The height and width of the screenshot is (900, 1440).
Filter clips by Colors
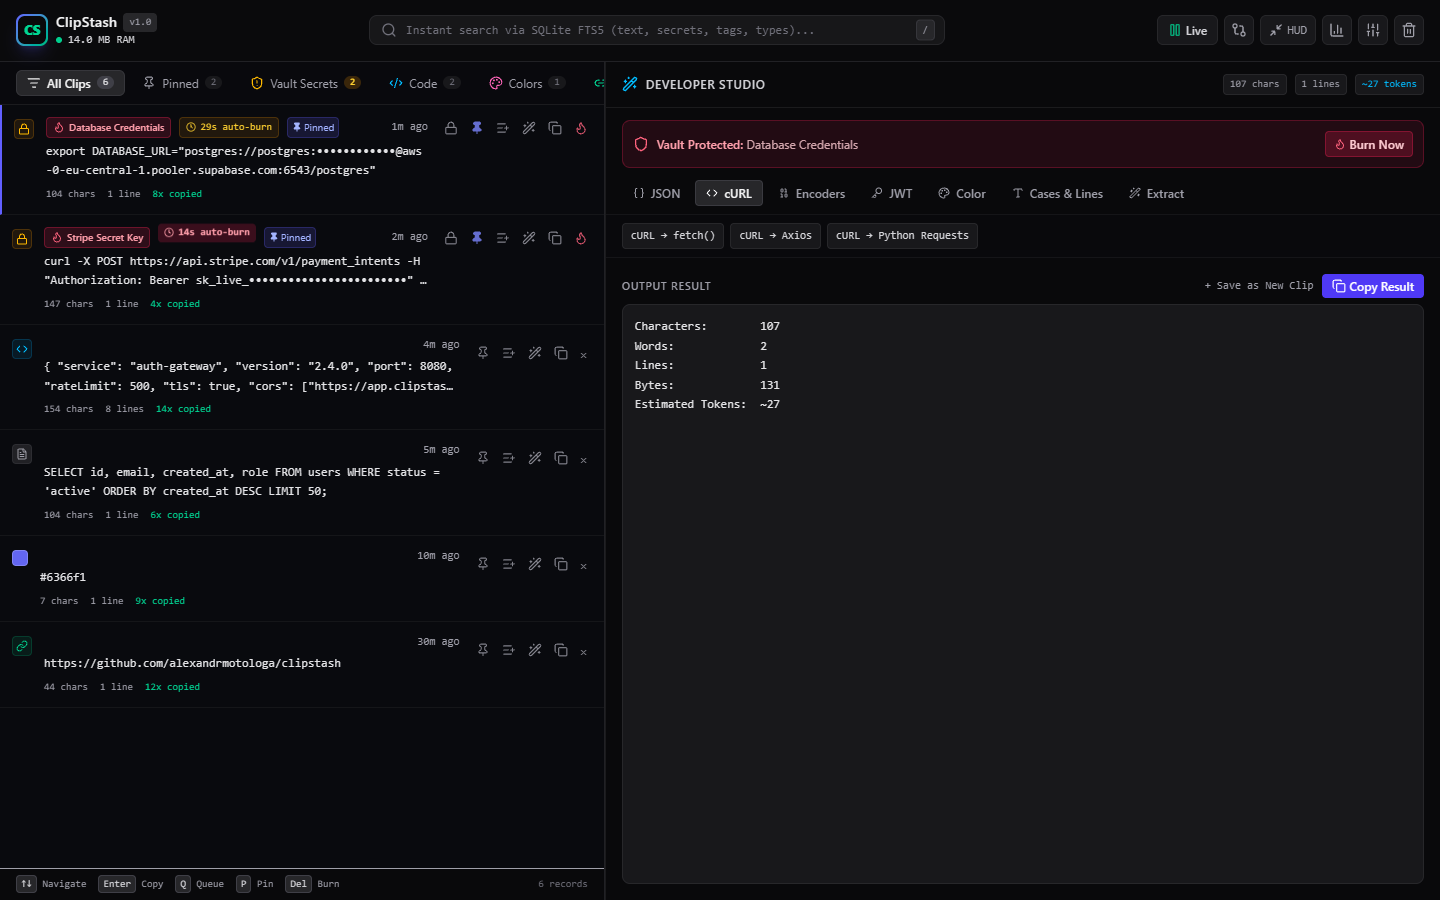click(526, 83)
